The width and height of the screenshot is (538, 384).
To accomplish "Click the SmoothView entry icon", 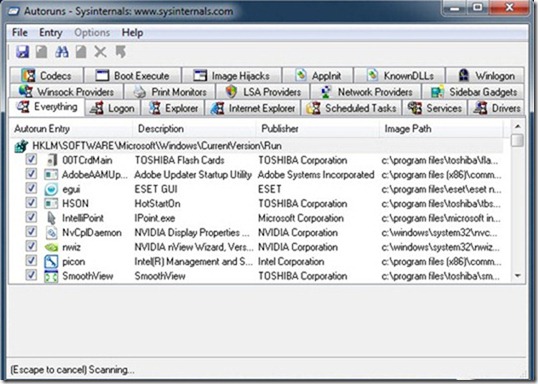I will [x=51, y=276].
